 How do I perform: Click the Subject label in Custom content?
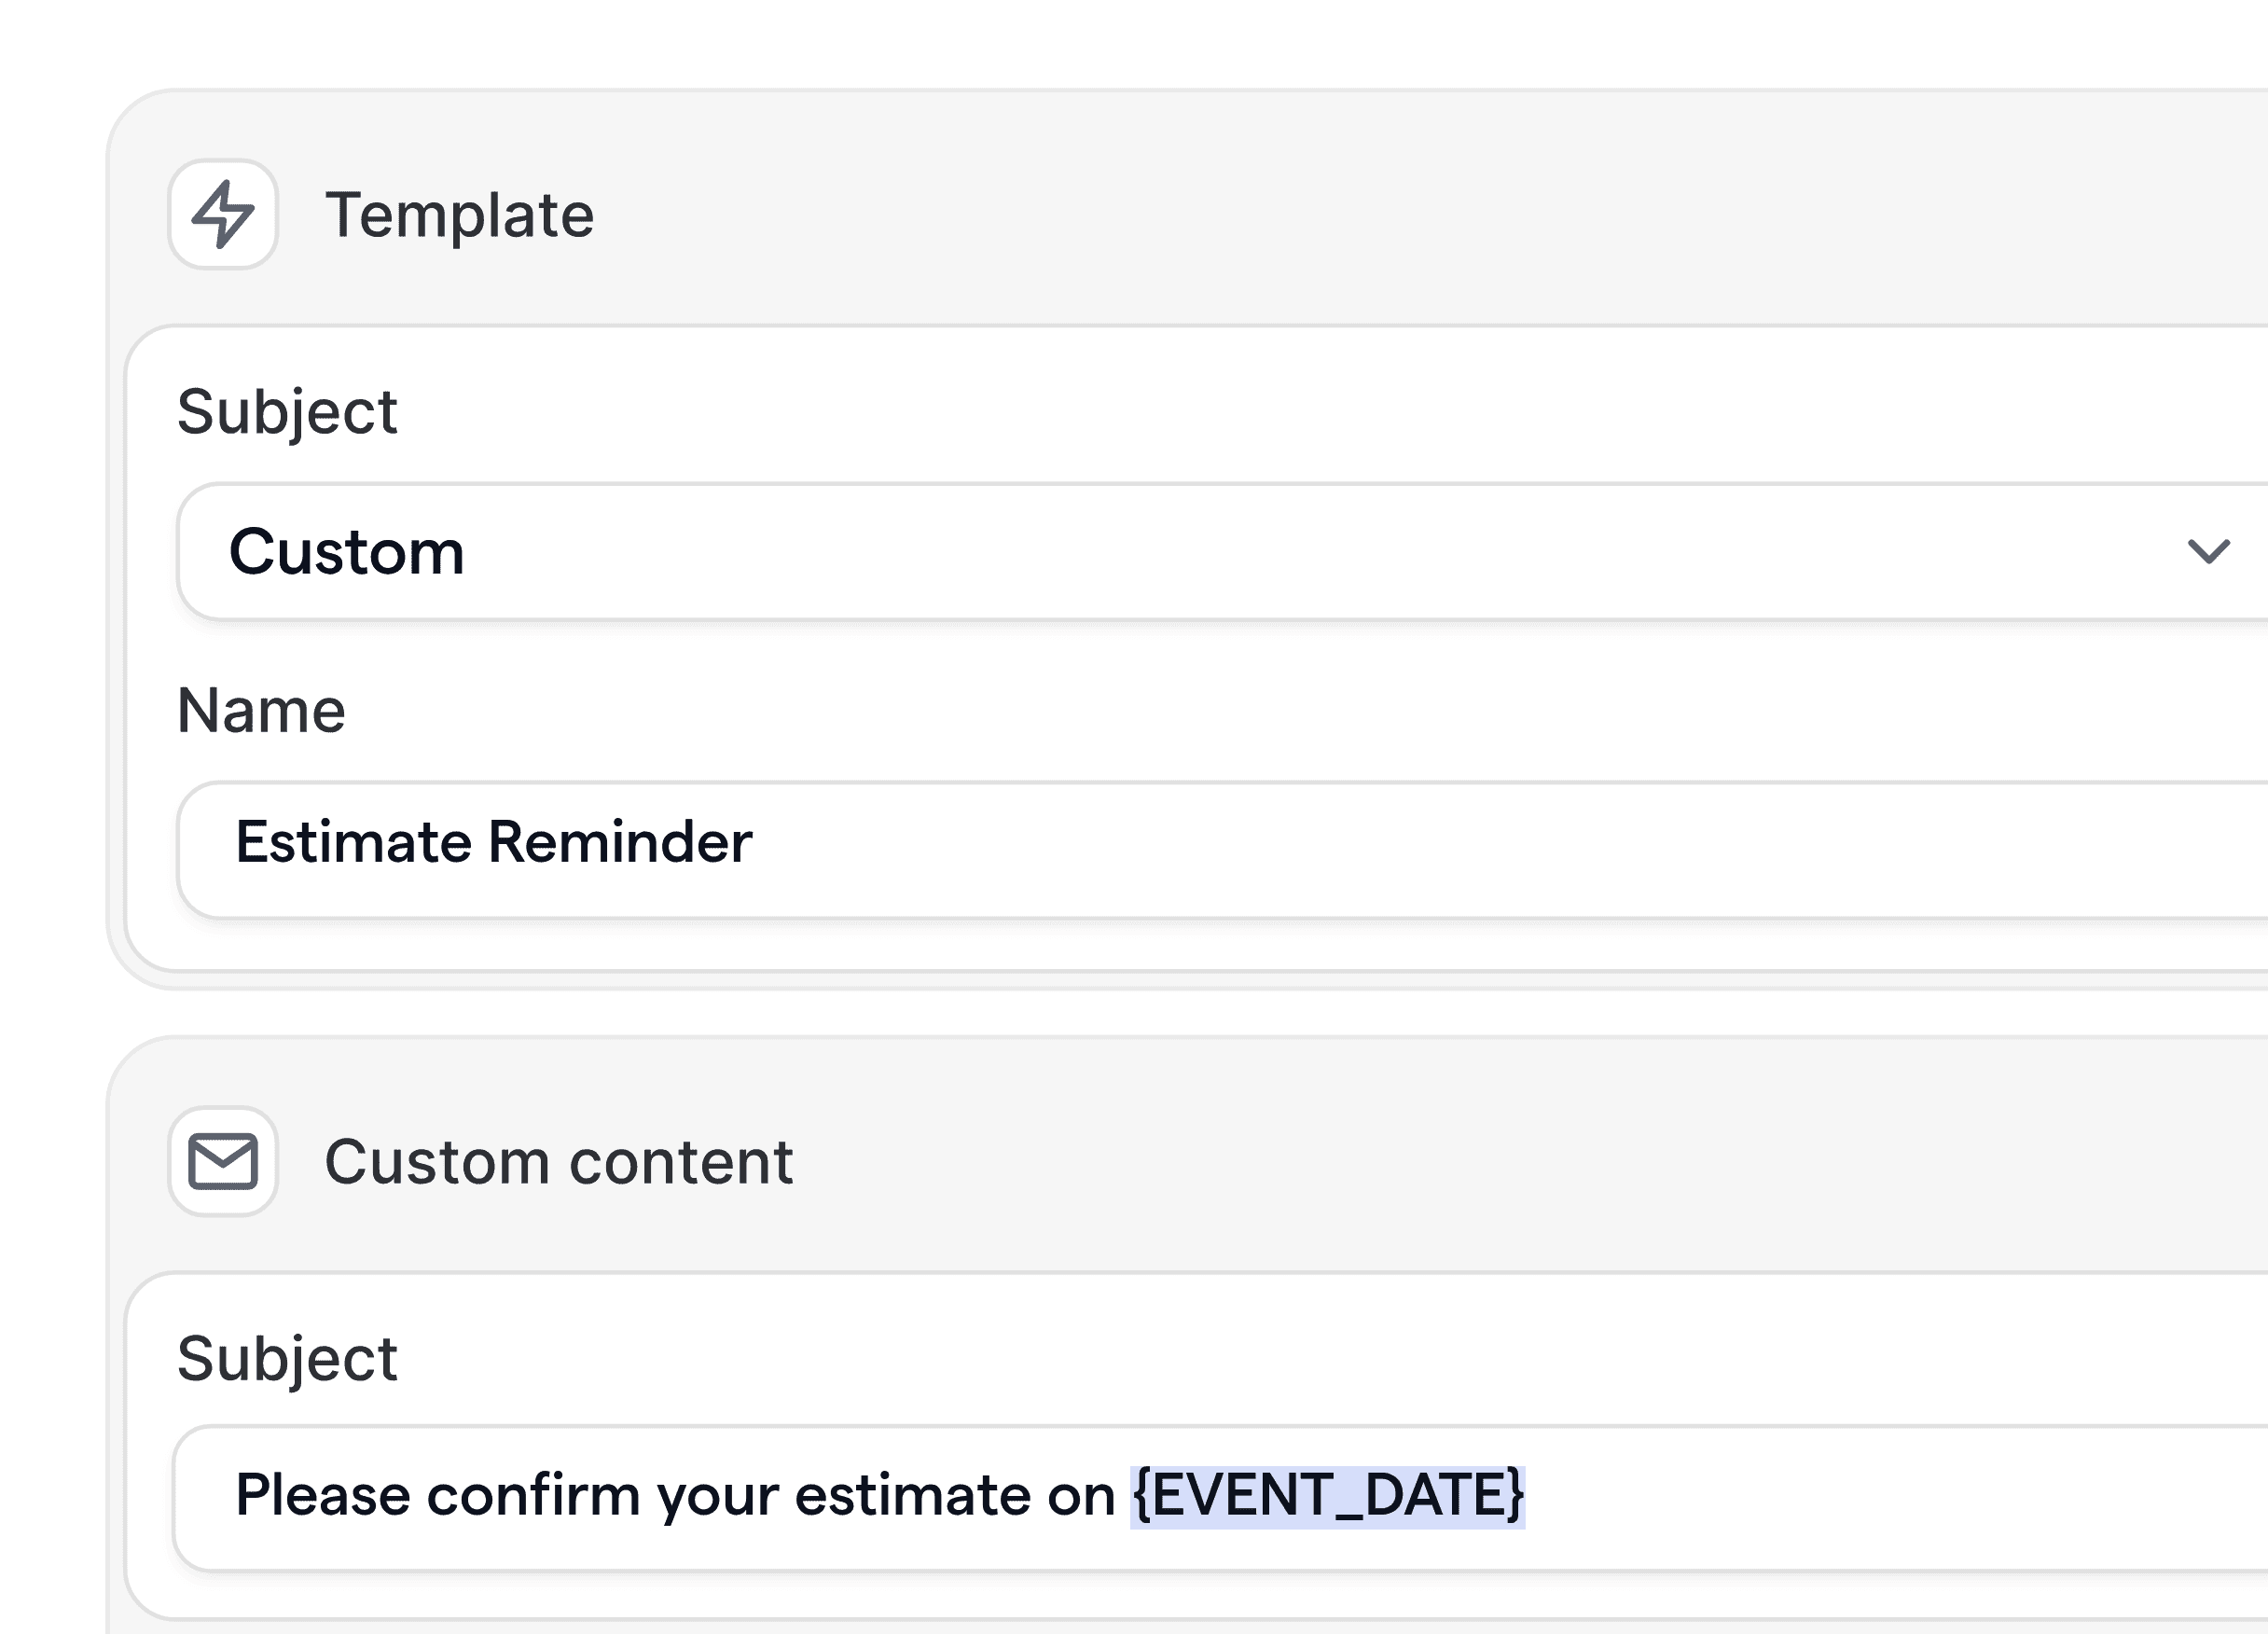coord(287,1358)
